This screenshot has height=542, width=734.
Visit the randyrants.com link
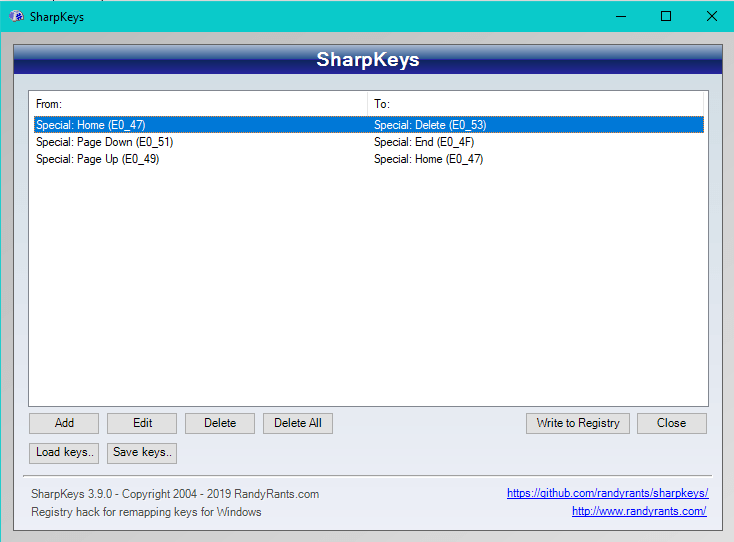(639, 511)
